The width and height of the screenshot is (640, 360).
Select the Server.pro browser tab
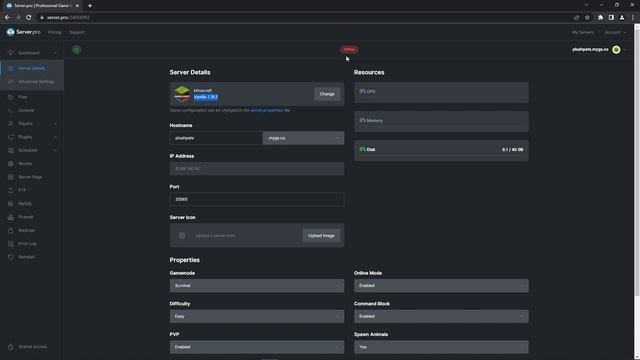(x=42, y=6)
